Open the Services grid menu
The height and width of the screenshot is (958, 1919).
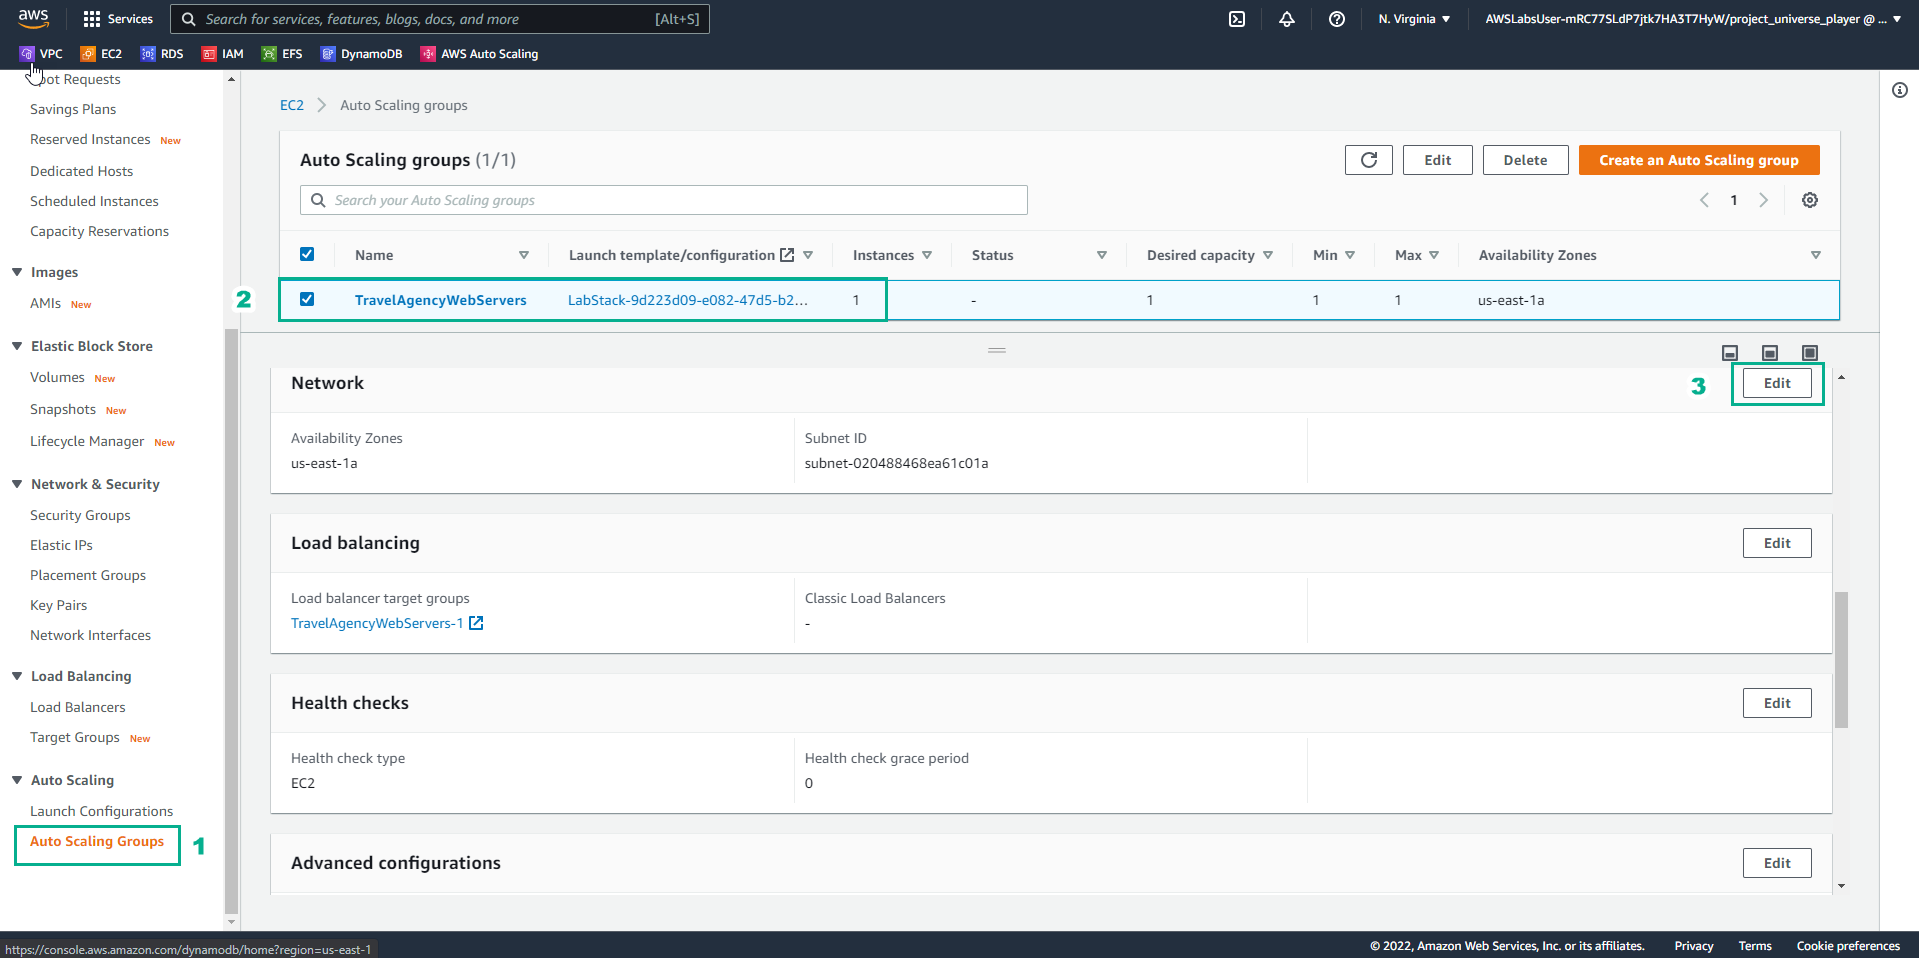118,19
